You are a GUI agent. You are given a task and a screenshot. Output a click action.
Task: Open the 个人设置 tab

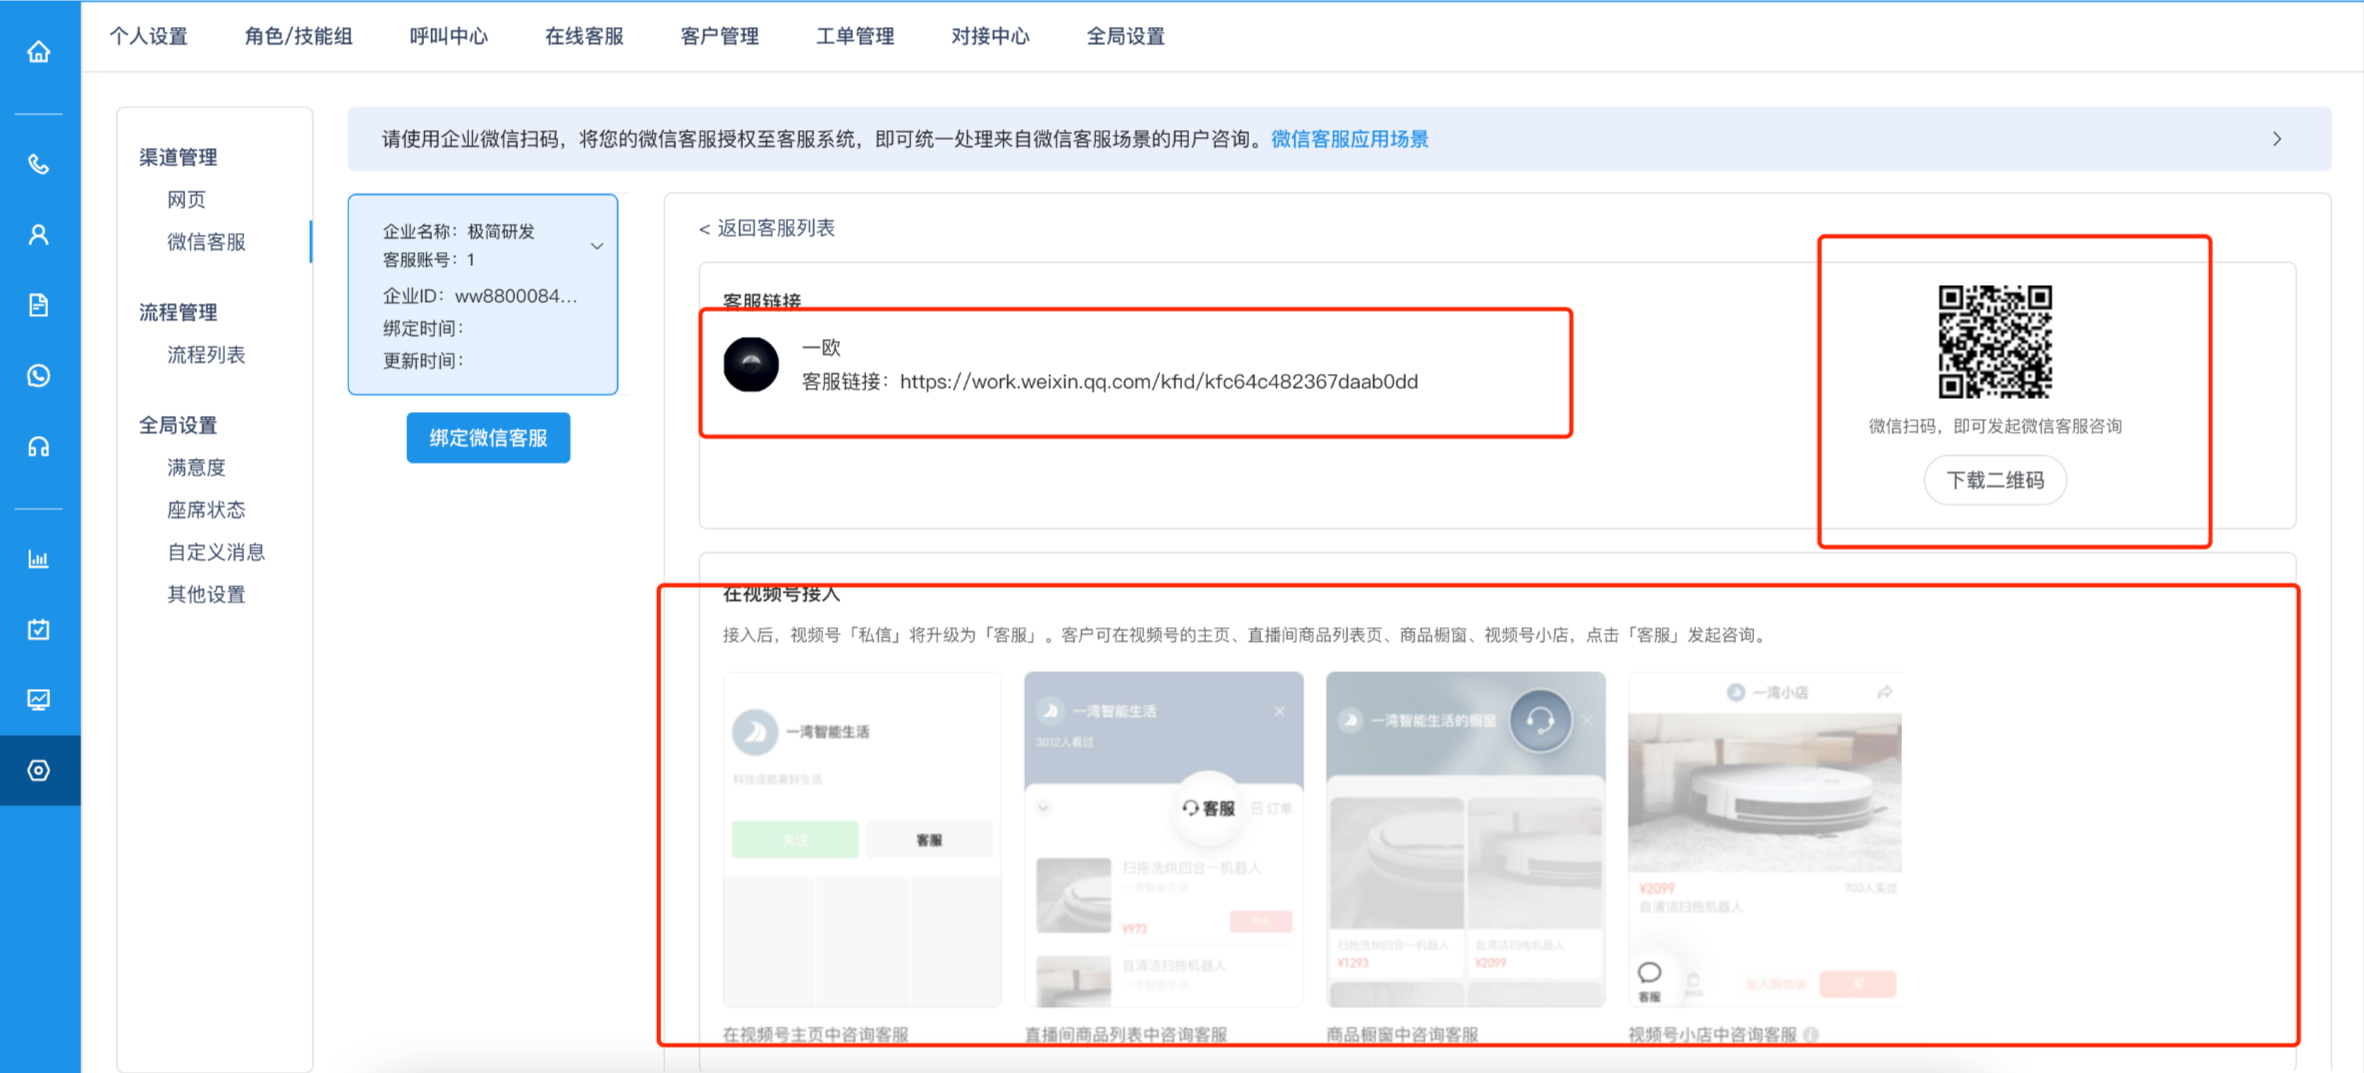[x=148, y=36]
